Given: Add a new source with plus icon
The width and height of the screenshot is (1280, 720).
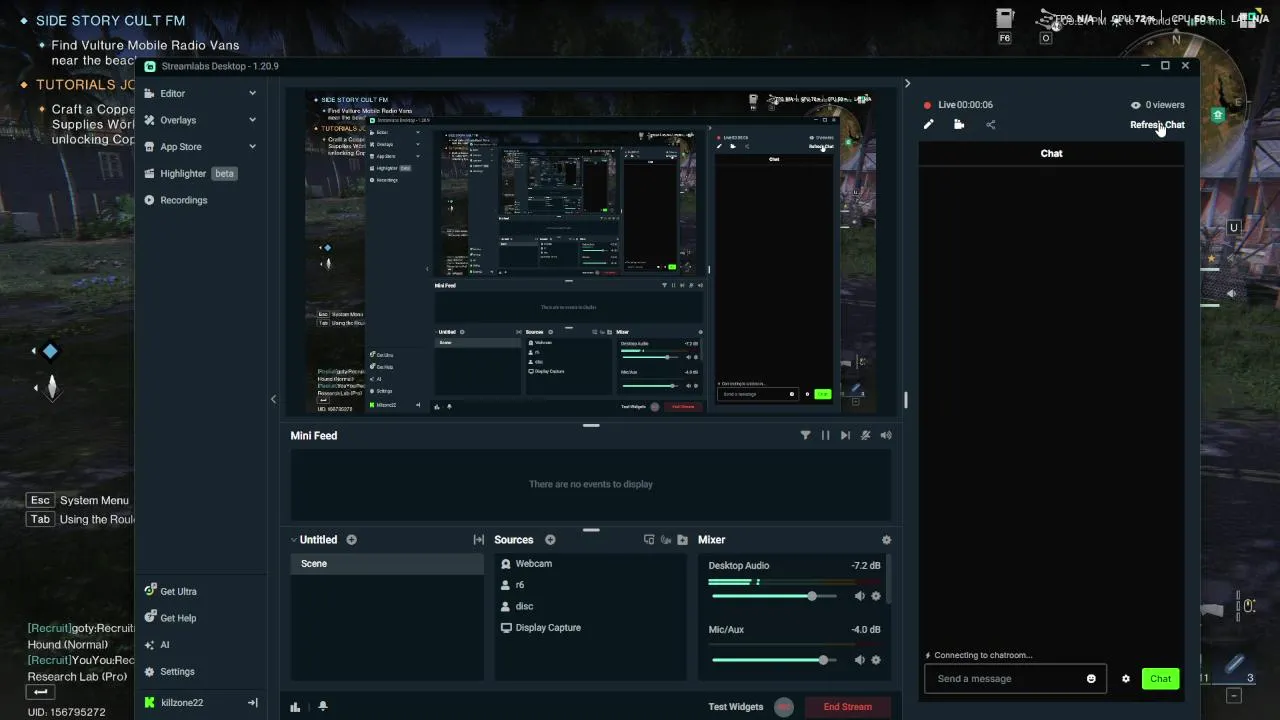Looking at the screenshot, I should pos(550,540).
